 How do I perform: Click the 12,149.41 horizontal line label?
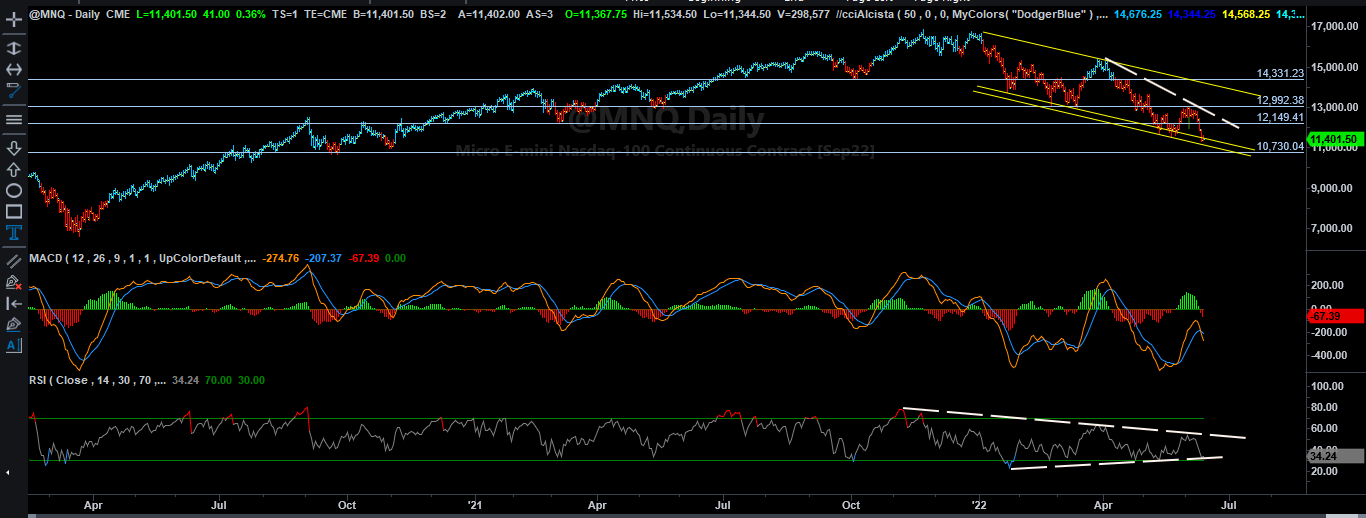point(1280,117)
